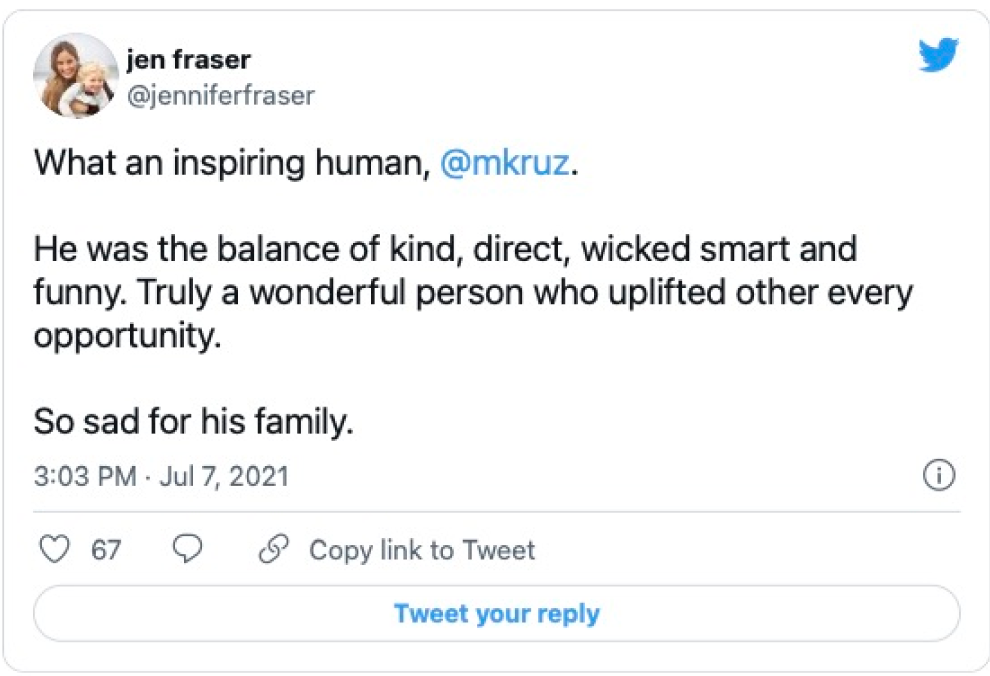Follow the @mkruz mention link

click(x=506, y=163)
